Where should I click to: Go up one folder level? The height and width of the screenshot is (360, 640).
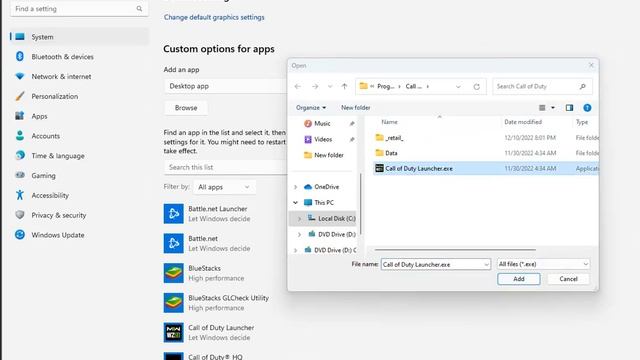pos(344,86)
